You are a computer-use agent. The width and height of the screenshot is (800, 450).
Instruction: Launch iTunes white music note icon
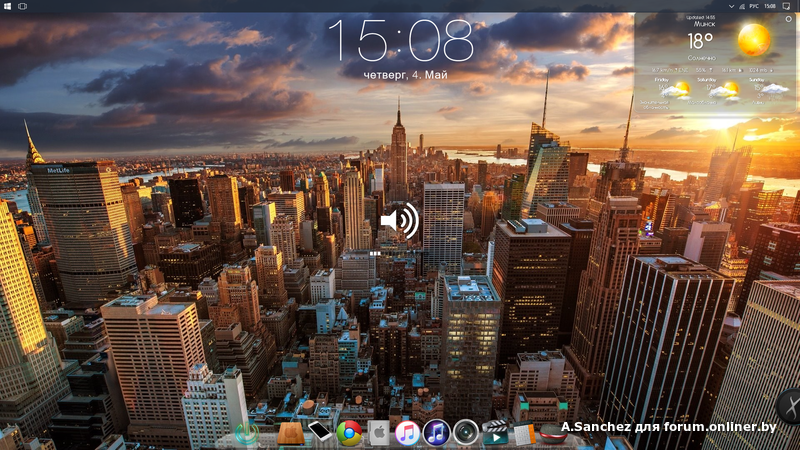click(407, 433)
